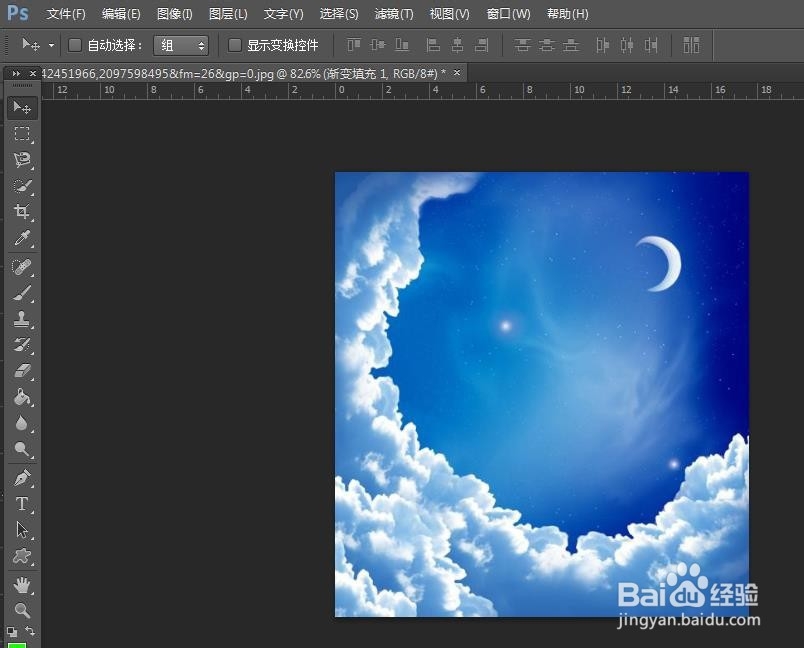Open the 编辑(E) menu
The height and width of the screenshot is (648, 804).
pyautogui.click(x=121, y=14)
